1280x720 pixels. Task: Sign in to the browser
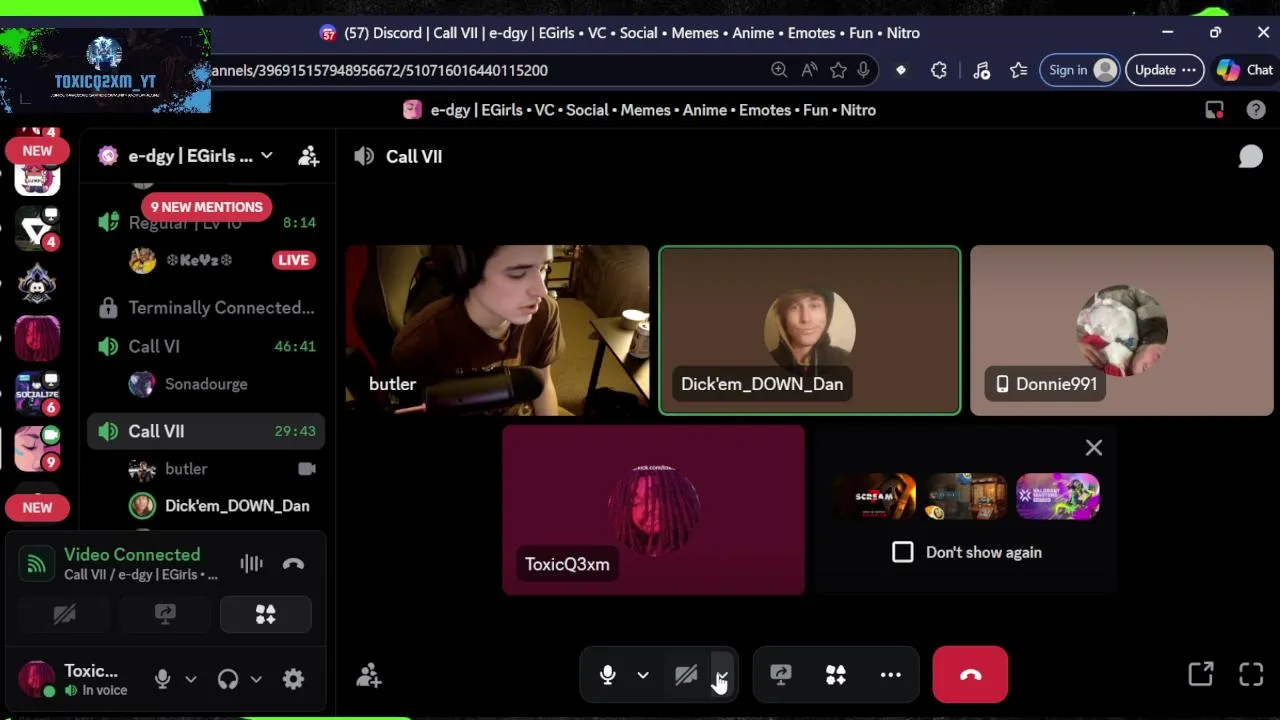pyautogui.click(x=1080, y=70)
